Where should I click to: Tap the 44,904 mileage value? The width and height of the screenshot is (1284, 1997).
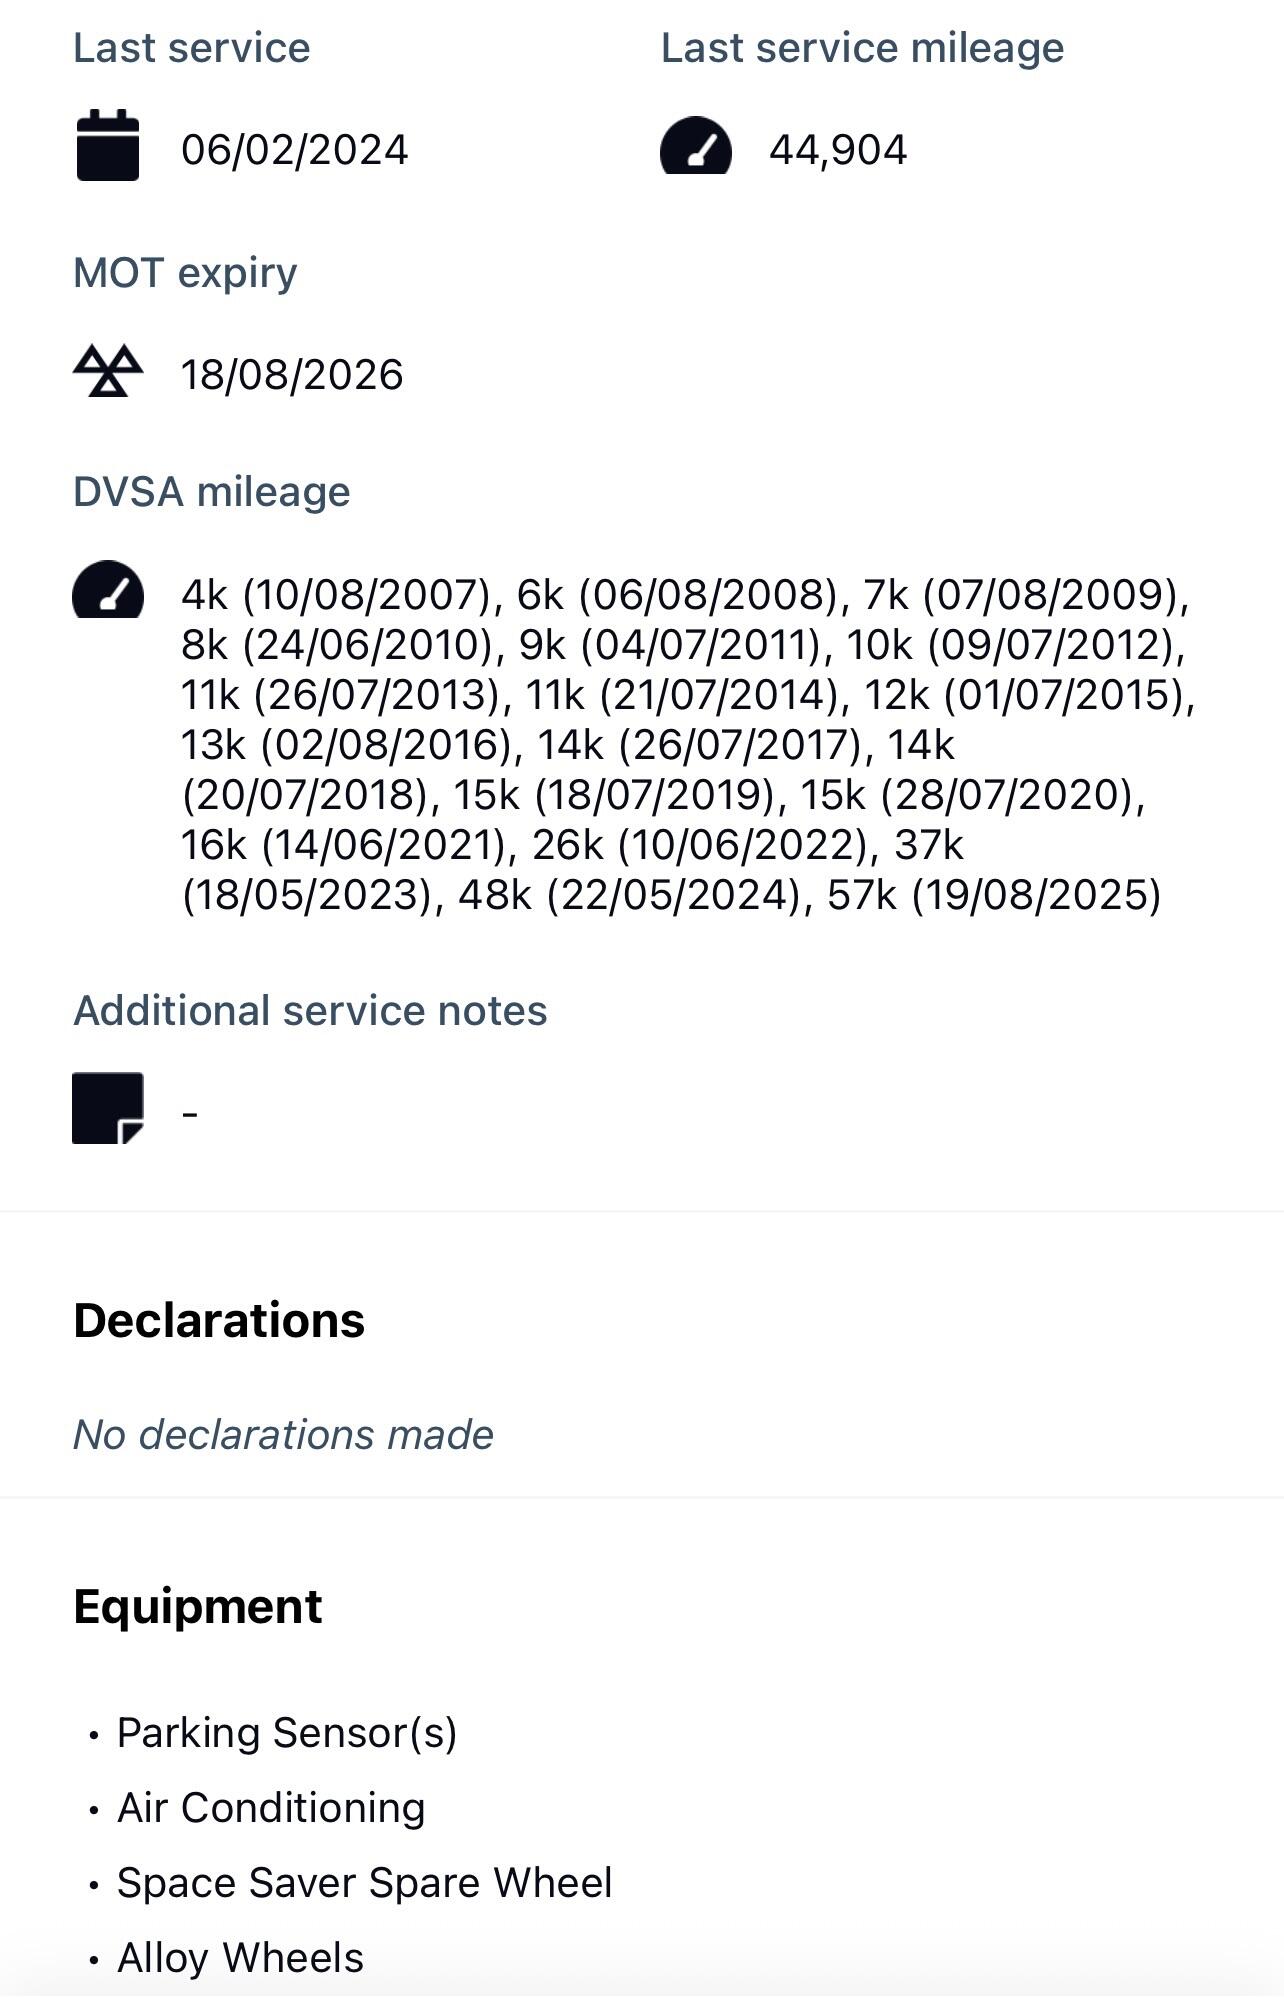(x=838, y=150)
